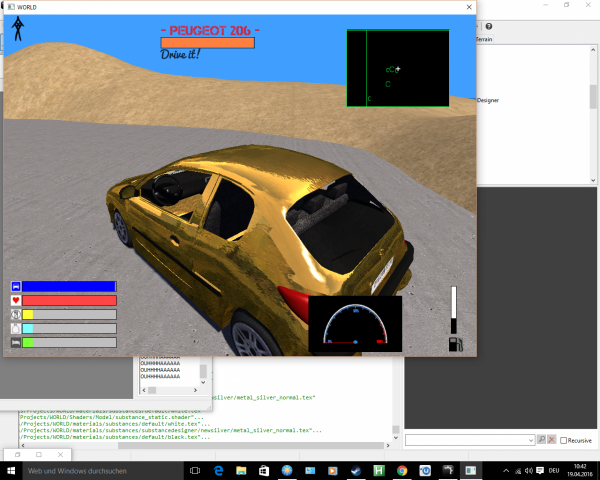
Task: Click the magnifier search icon beside the filter box
Action: (540, 439)
